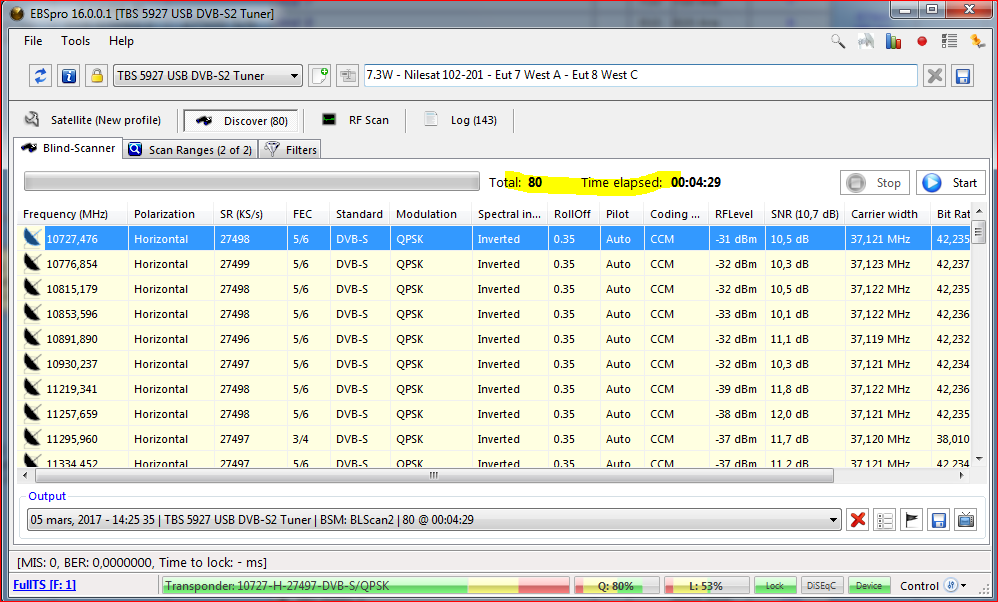
Task: Click the add new profile icon
Action: pyautogui.click(x=319, y=76)
